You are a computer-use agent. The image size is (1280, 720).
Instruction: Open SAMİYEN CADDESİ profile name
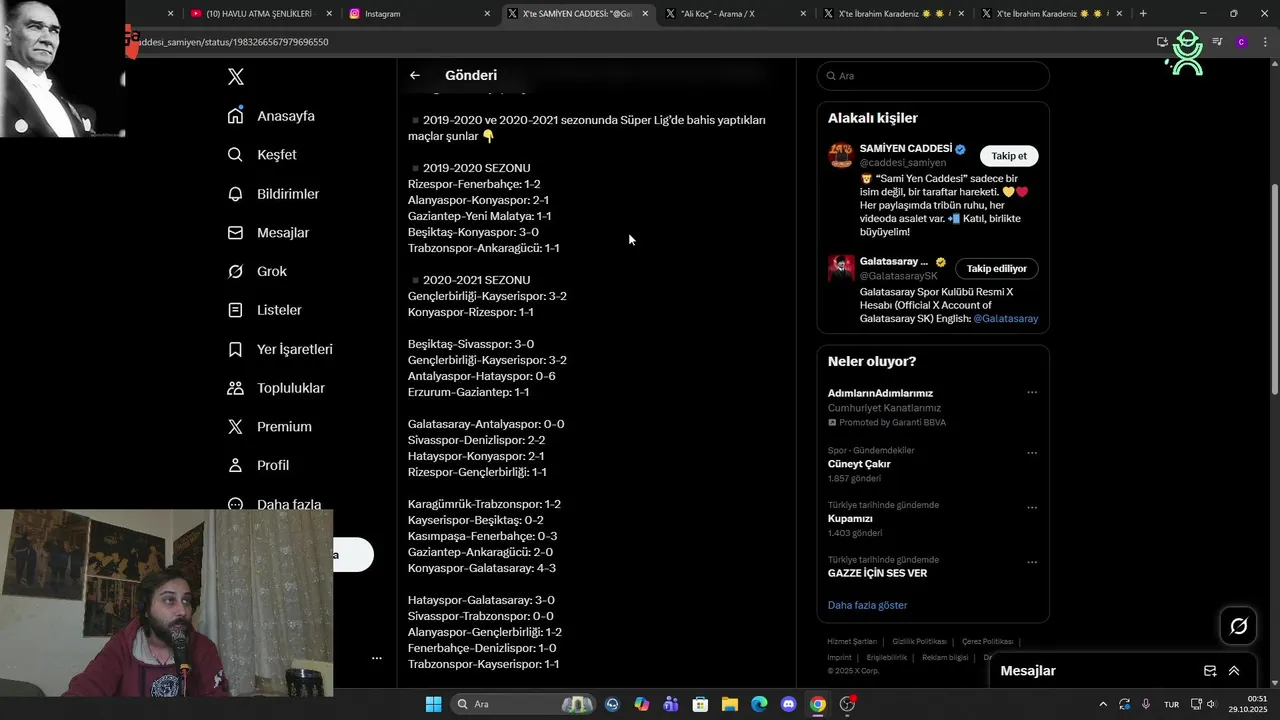click(906, 149)
